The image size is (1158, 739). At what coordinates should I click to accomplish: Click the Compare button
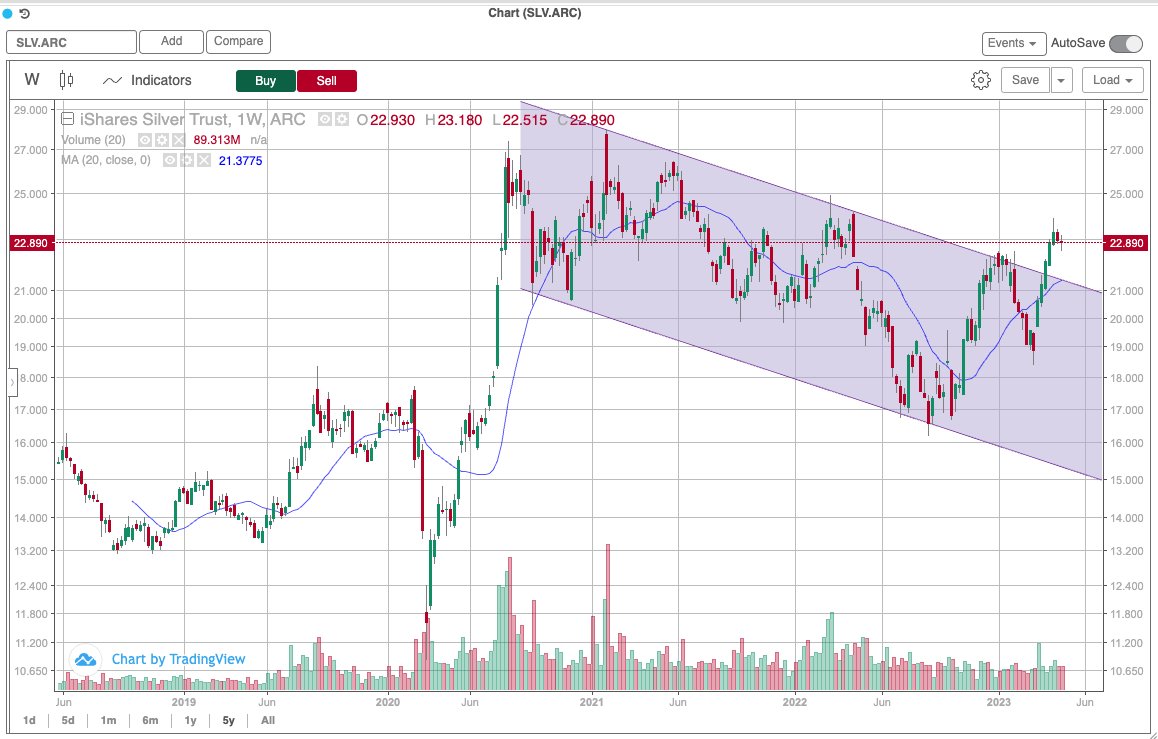click(239, 41)
